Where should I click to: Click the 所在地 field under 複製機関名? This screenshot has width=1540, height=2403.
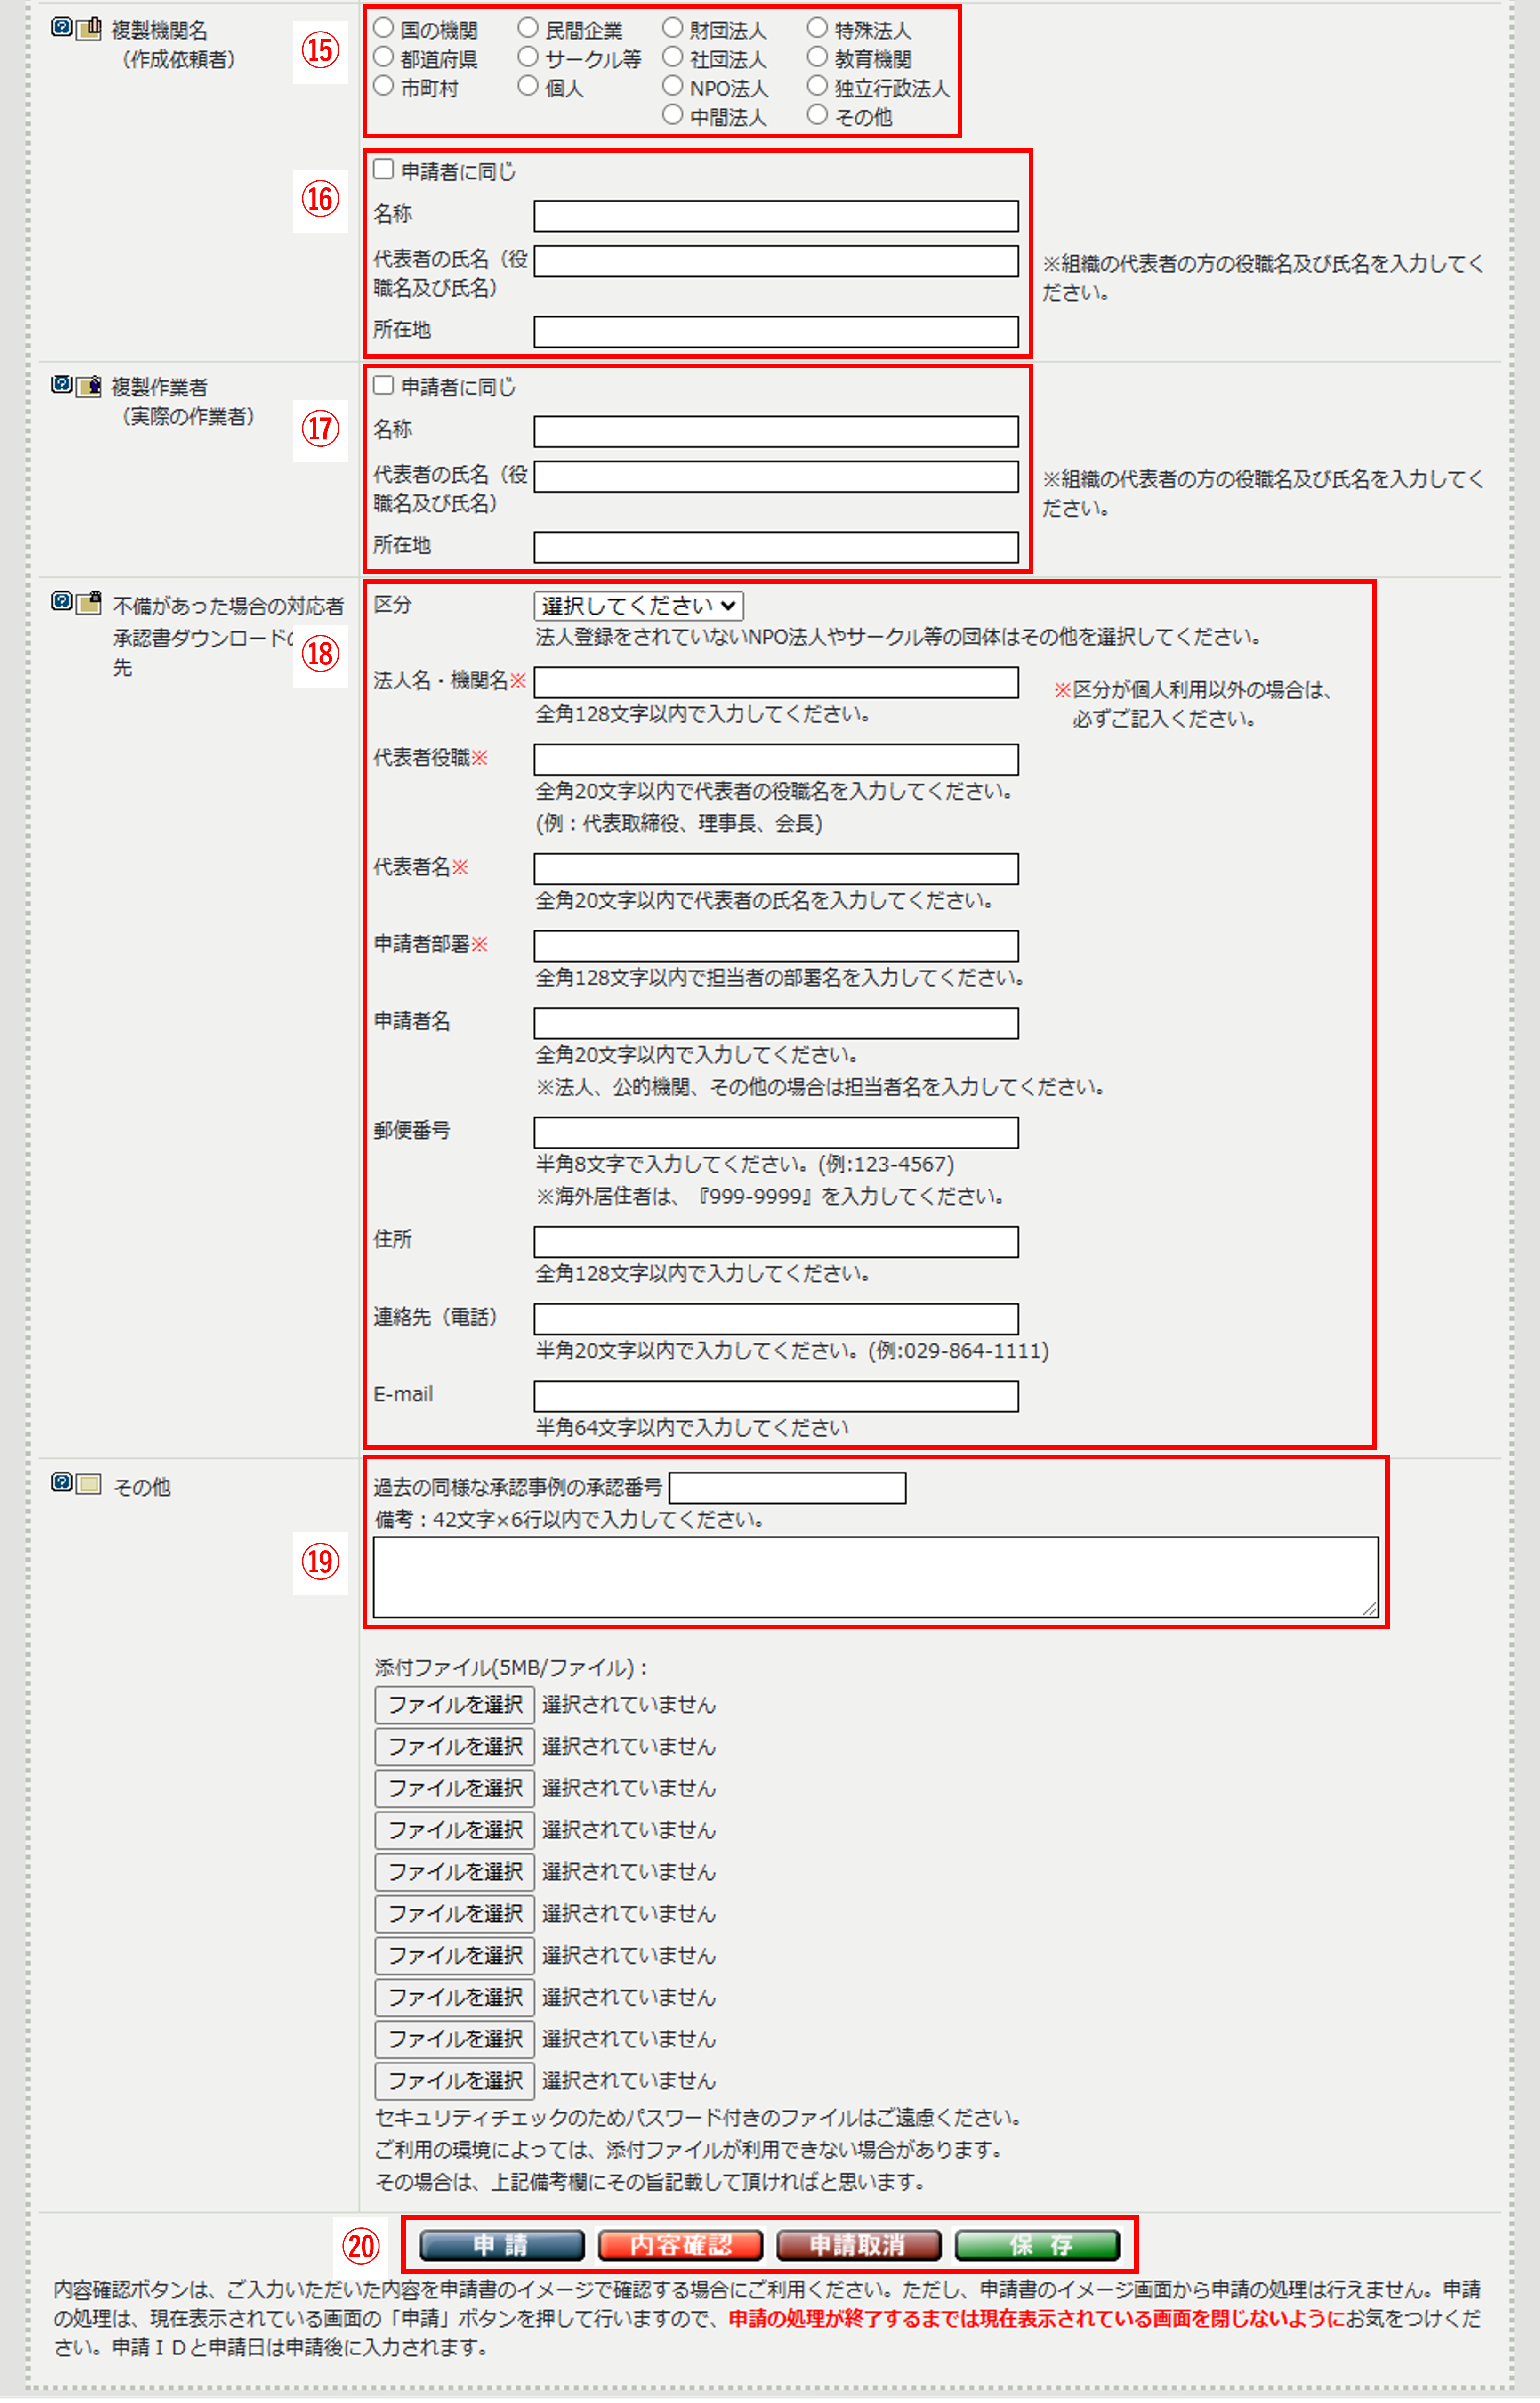776,332
